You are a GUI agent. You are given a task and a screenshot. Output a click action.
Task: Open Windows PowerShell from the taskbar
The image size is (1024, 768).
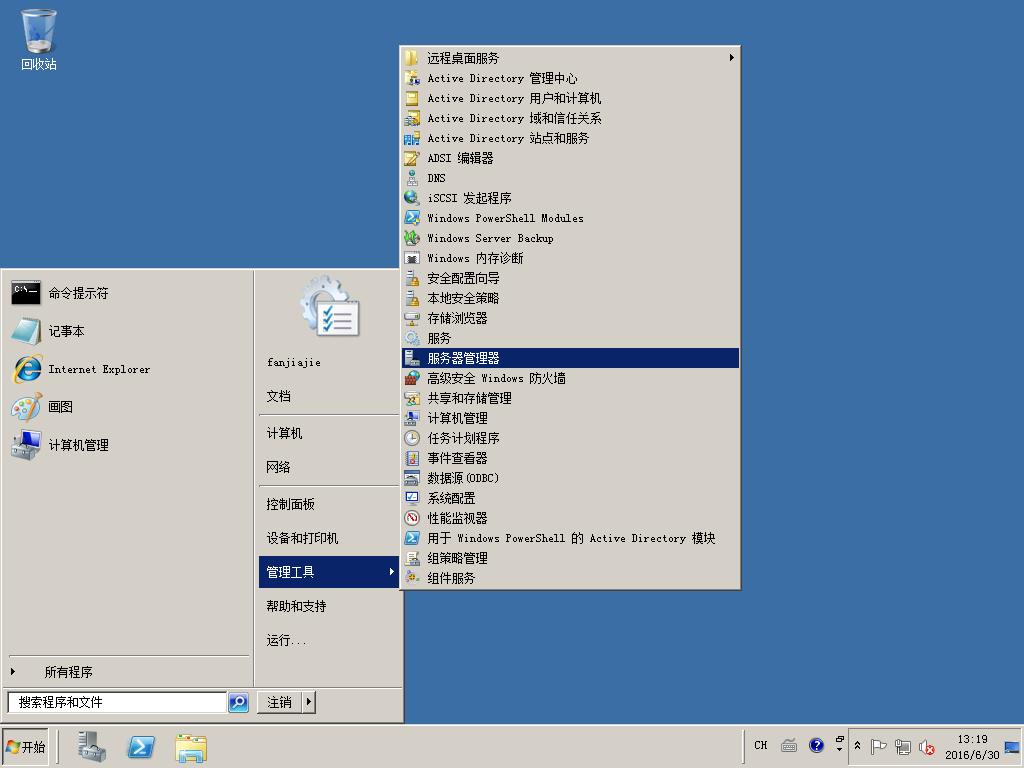point(140,747)
